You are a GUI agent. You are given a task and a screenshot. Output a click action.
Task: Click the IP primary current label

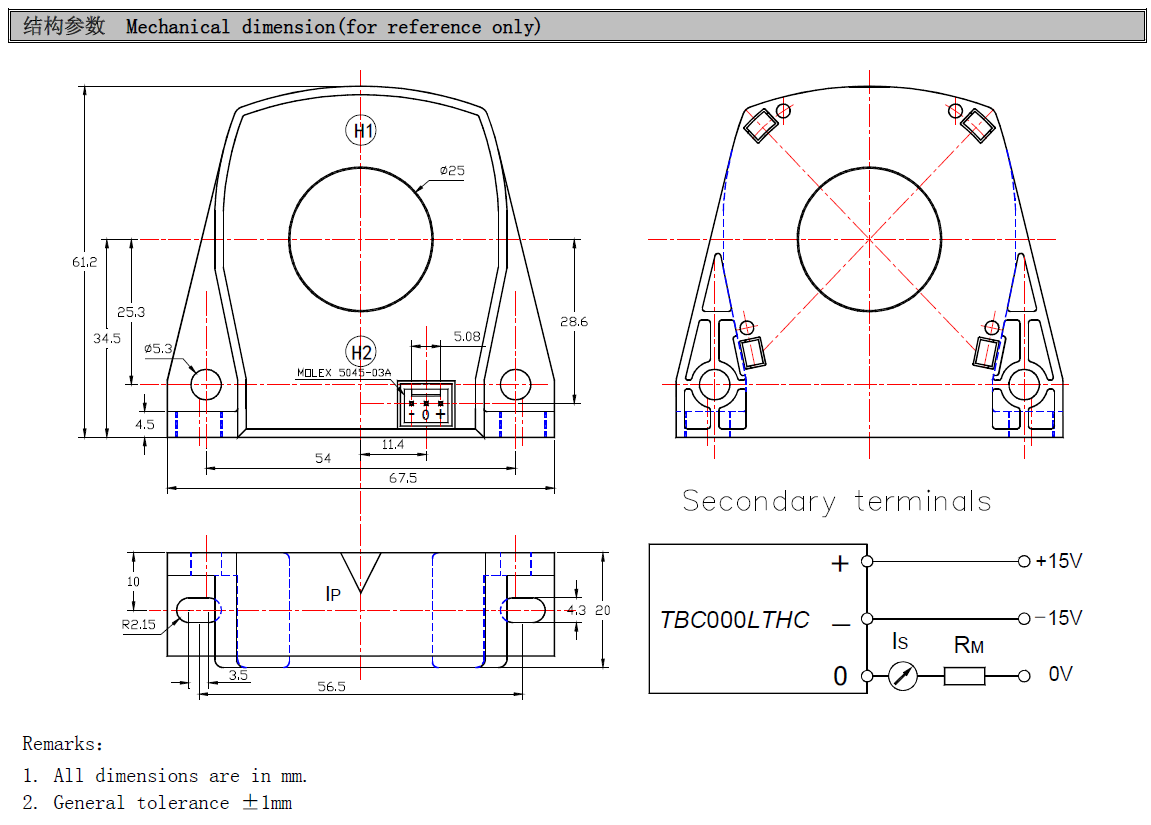click(x=333, y=595)
